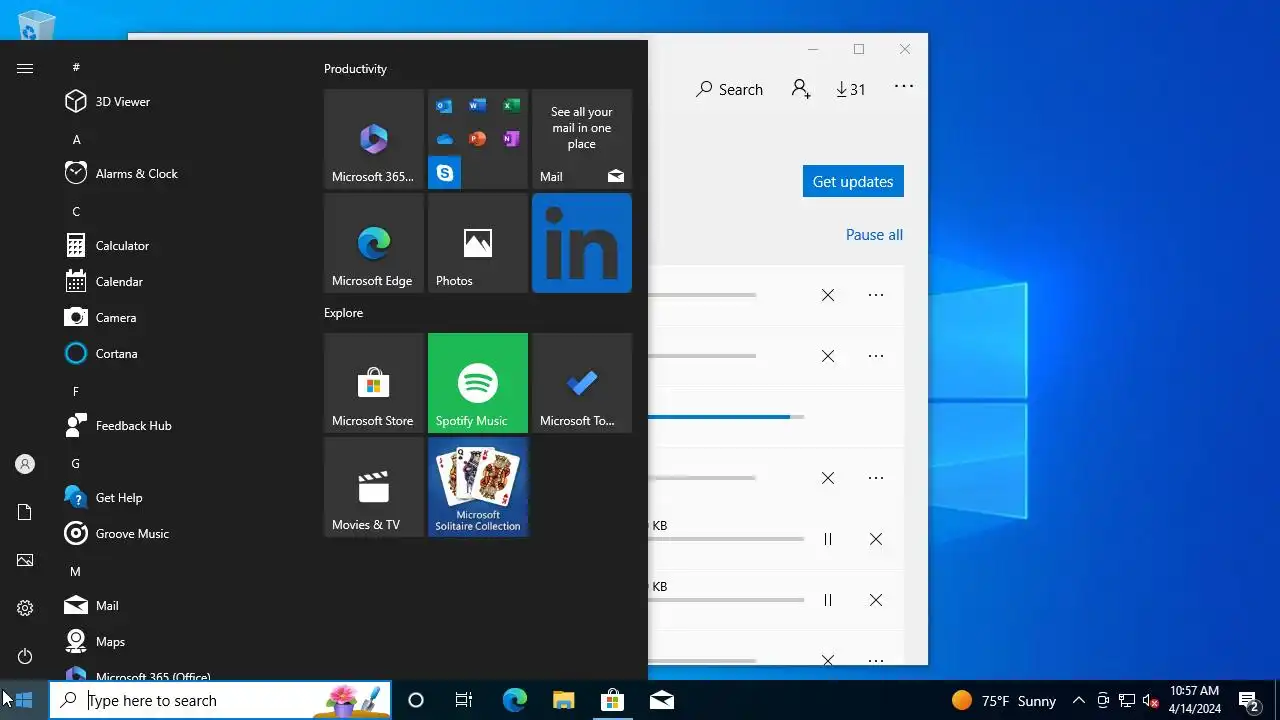Open the volume control in system tray
Image resolution: width=1280 pixels, height=720 pixels.
pos(1151,700)
